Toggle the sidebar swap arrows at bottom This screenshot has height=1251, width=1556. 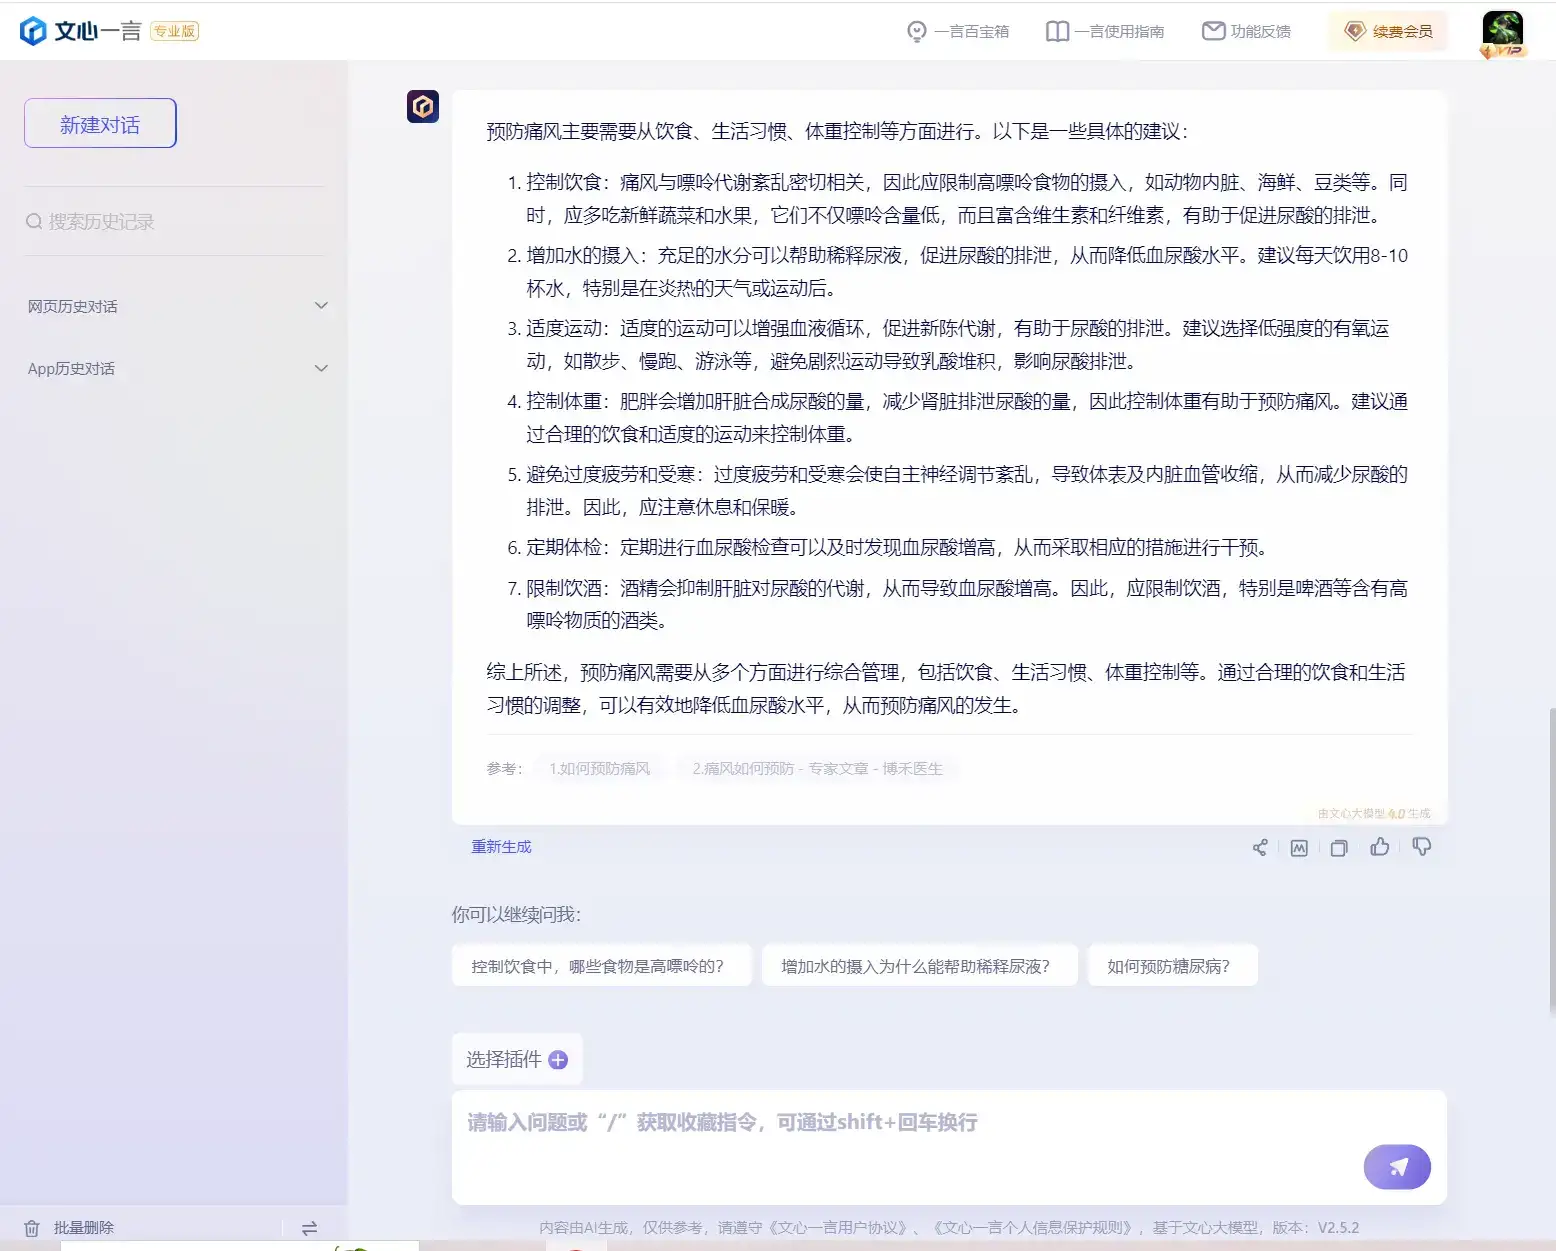pos(310,1227)
